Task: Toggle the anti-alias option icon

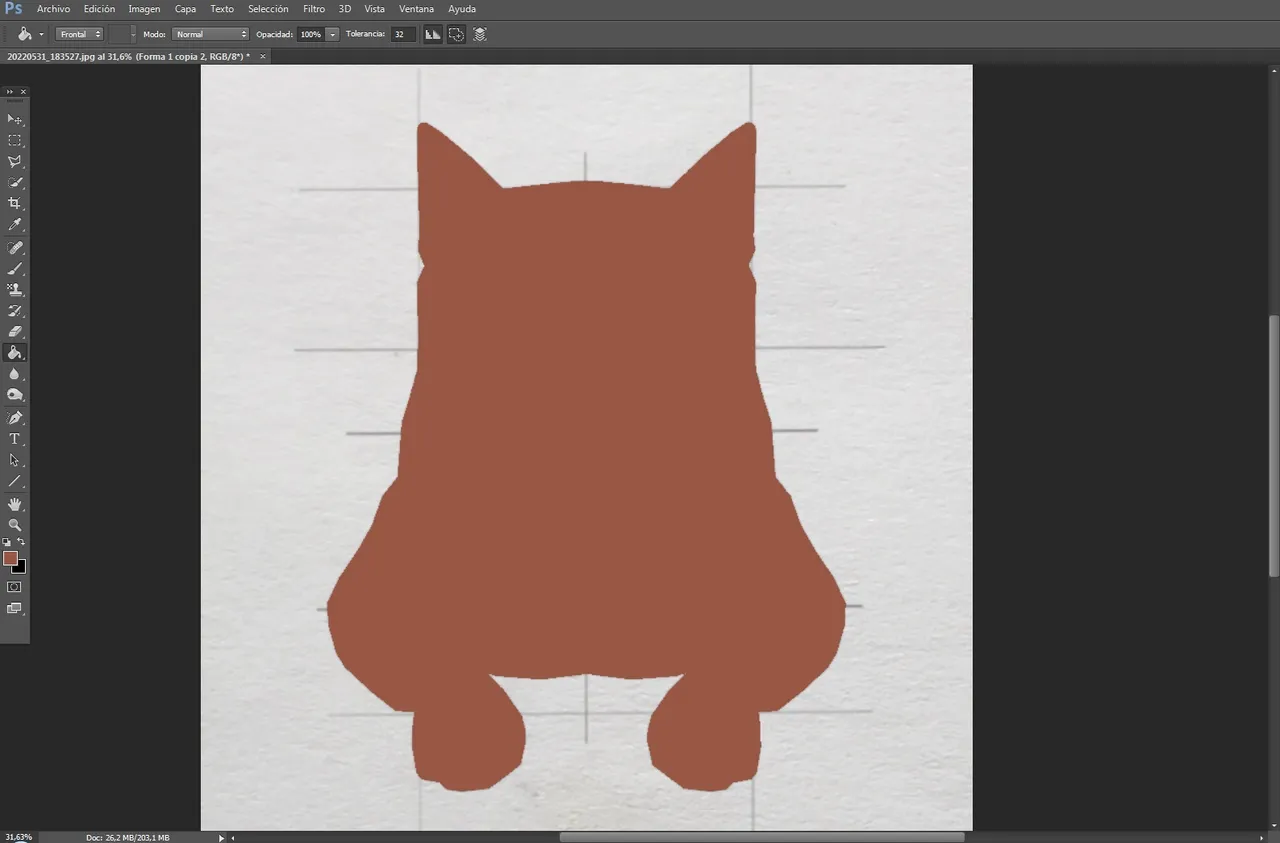Action: [x=432, y=34]
